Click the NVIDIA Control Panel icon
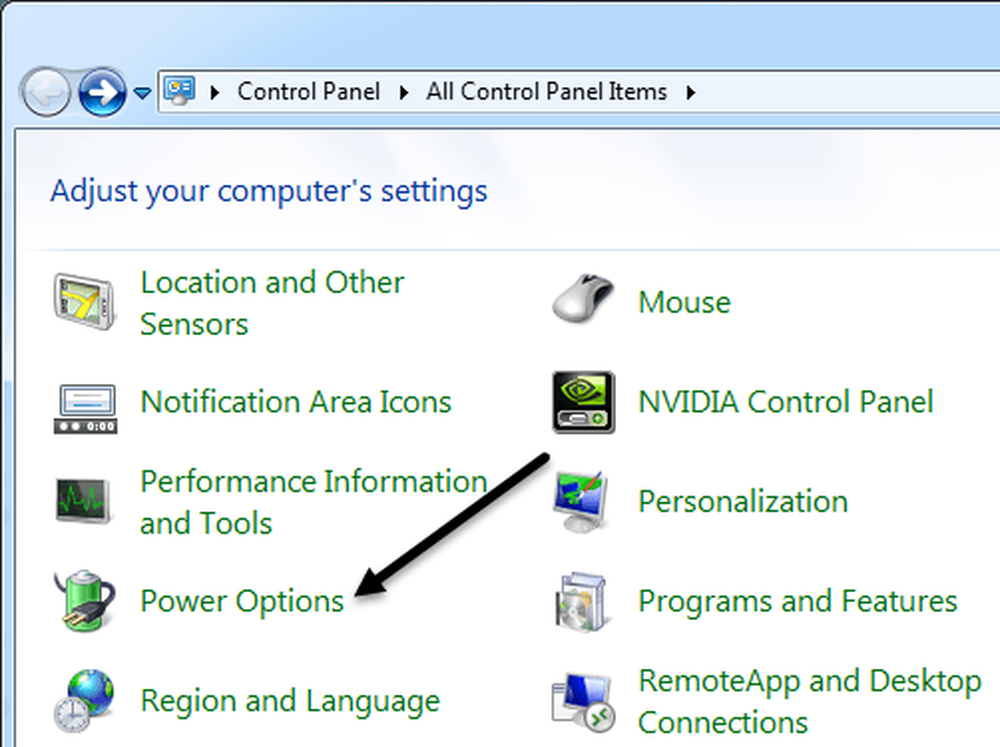This screenshot has width=1000, height=747. tap(584, 402)
